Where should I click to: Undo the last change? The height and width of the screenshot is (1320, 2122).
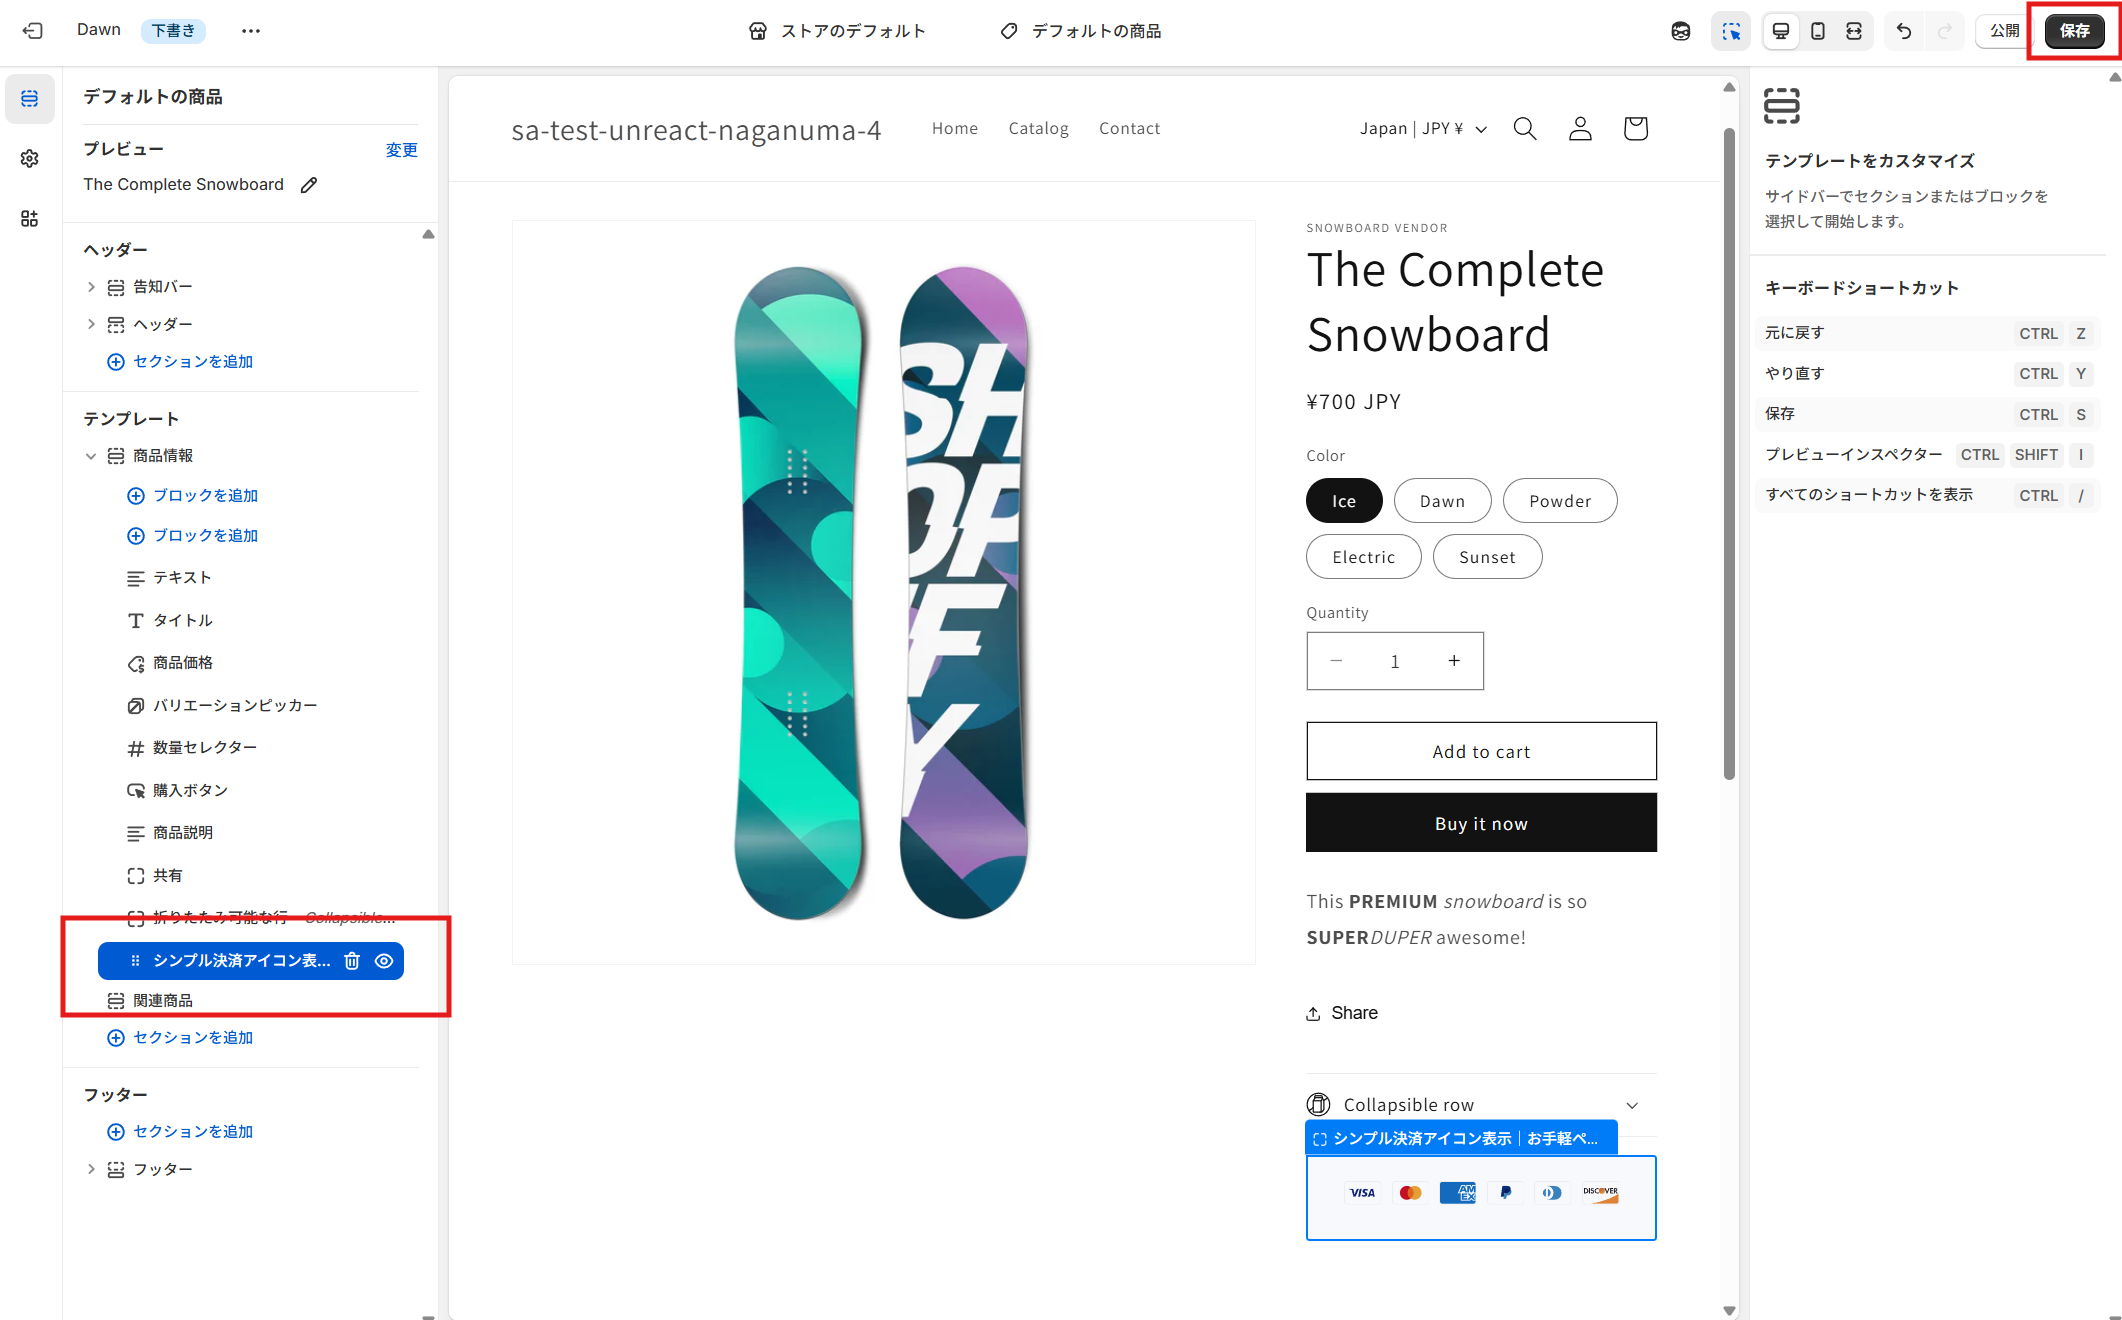click(x=1903, y=31)
